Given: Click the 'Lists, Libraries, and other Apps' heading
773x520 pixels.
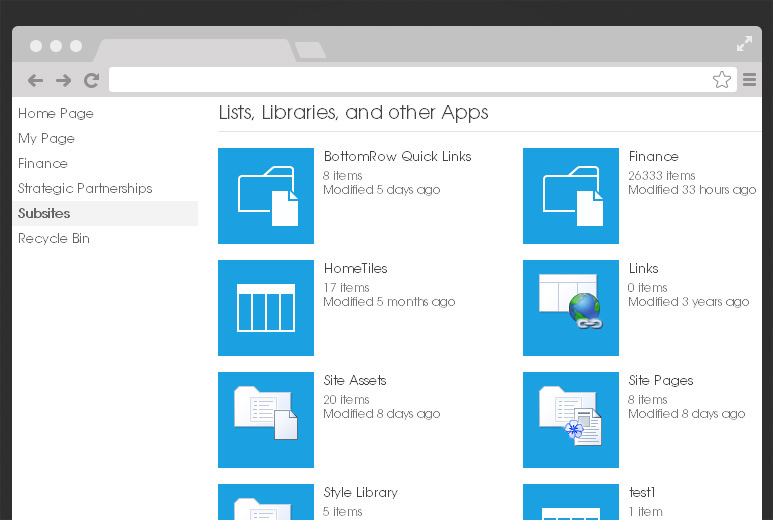Looking at the screenshot, I should click(353, 113).
